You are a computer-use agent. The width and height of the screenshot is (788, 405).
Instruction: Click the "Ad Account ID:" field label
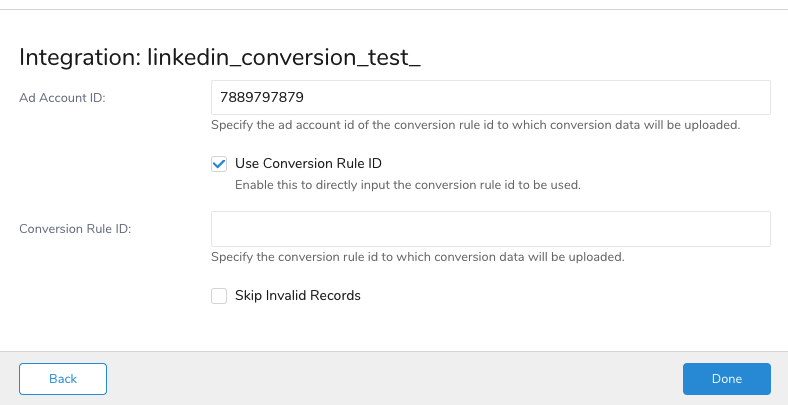pos(62,98)
